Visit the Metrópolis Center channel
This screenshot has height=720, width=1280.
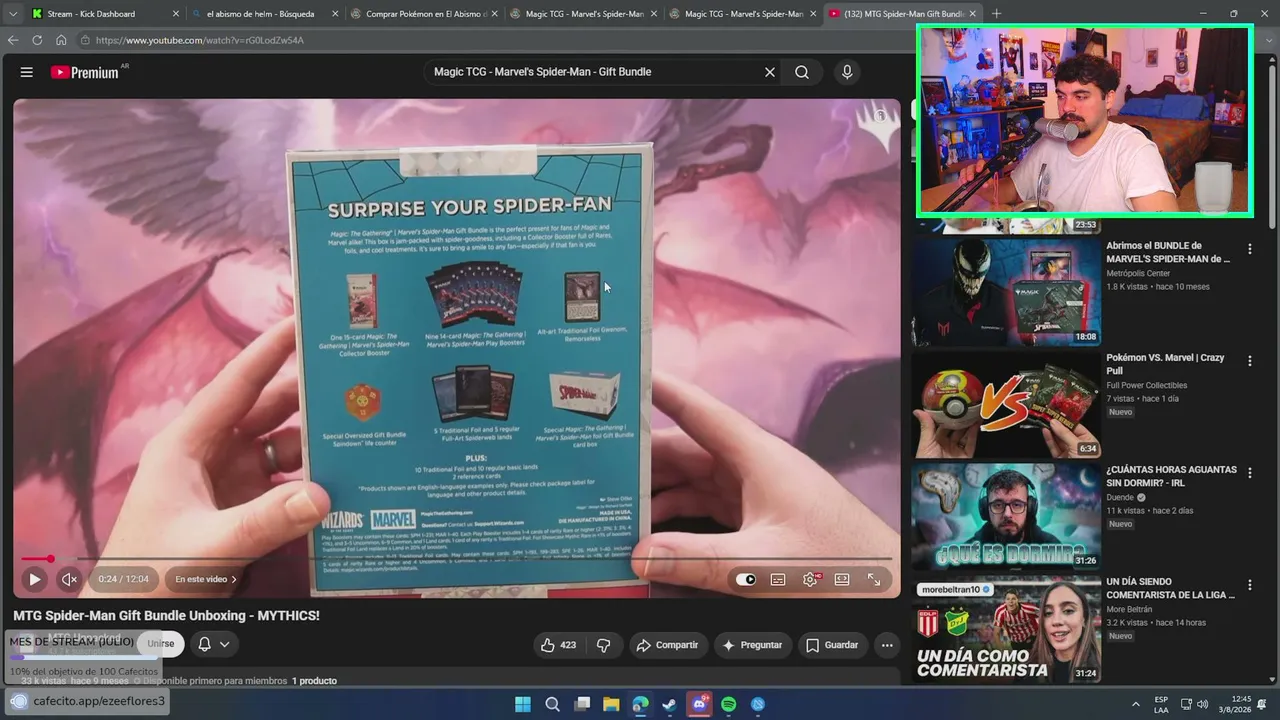tap(1138, 273)
